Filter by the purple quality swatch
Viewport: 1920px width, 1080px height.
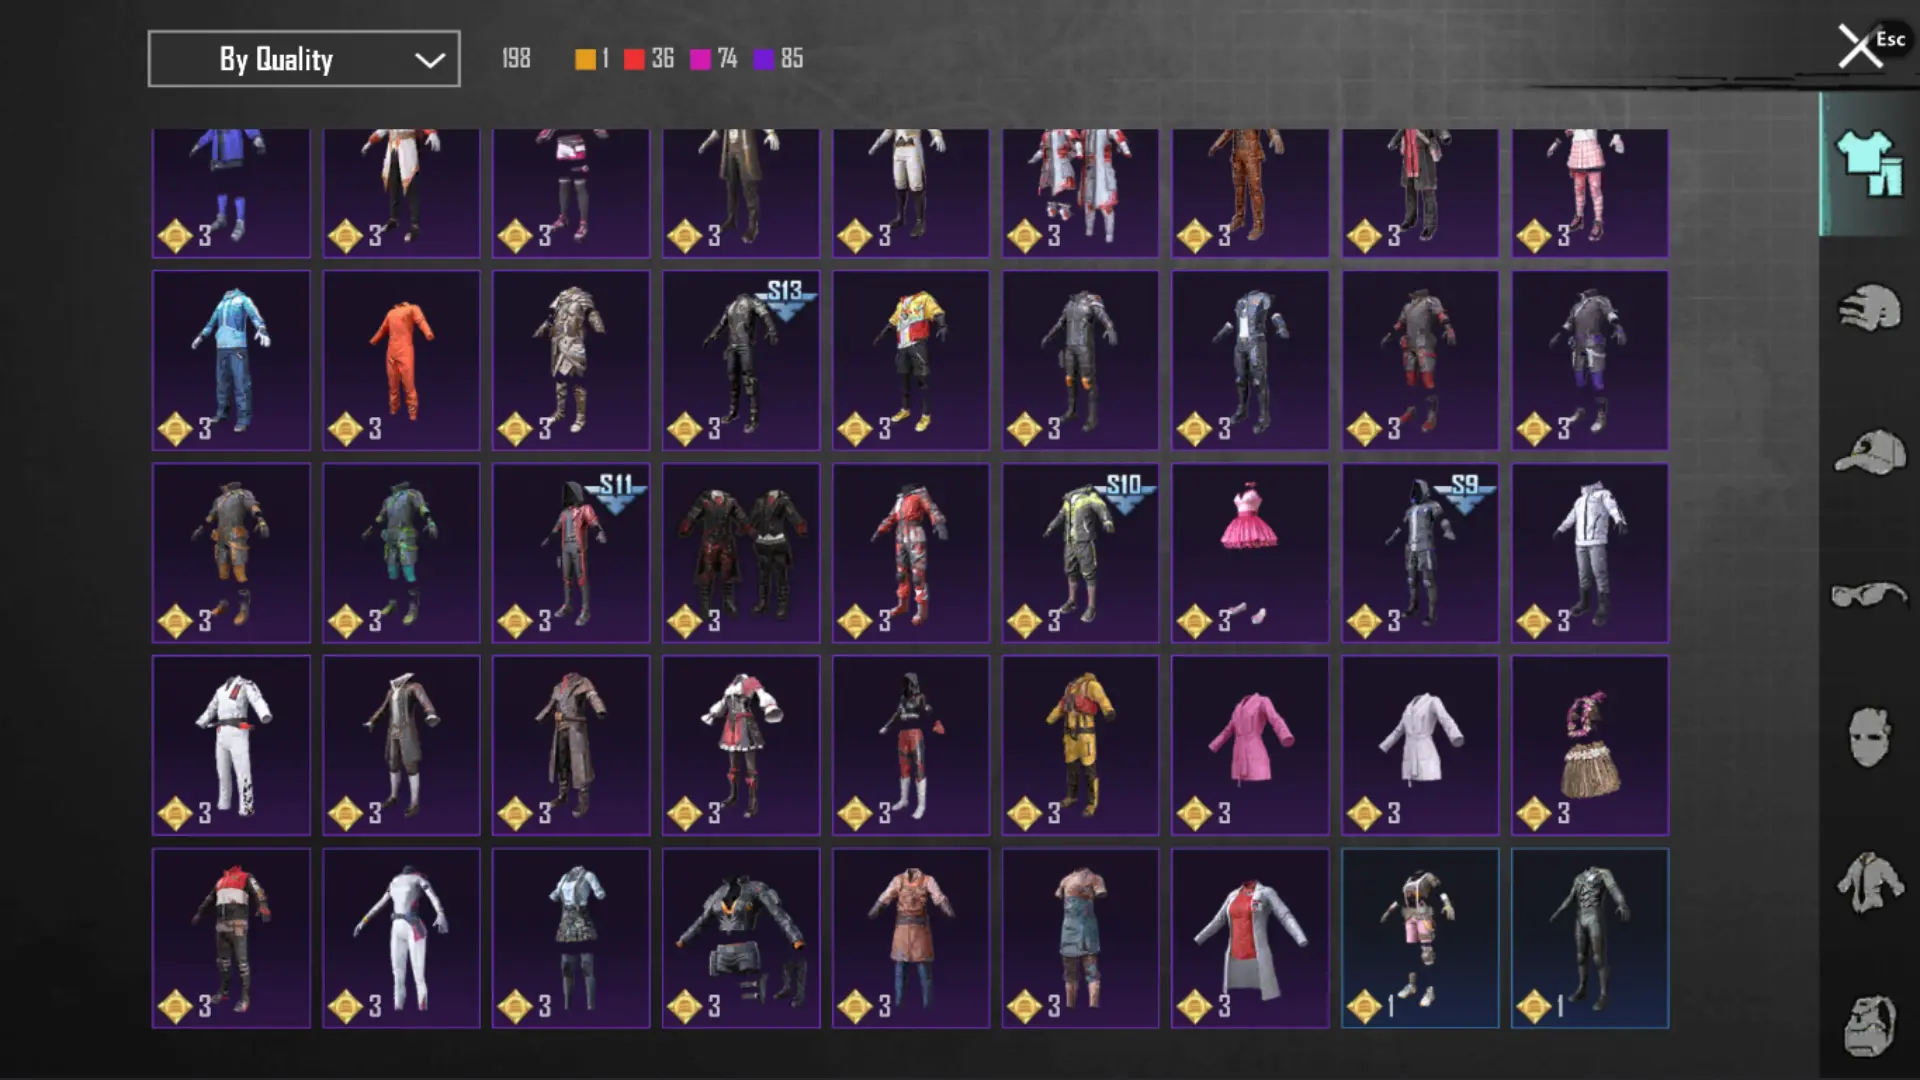pos(764,59)
